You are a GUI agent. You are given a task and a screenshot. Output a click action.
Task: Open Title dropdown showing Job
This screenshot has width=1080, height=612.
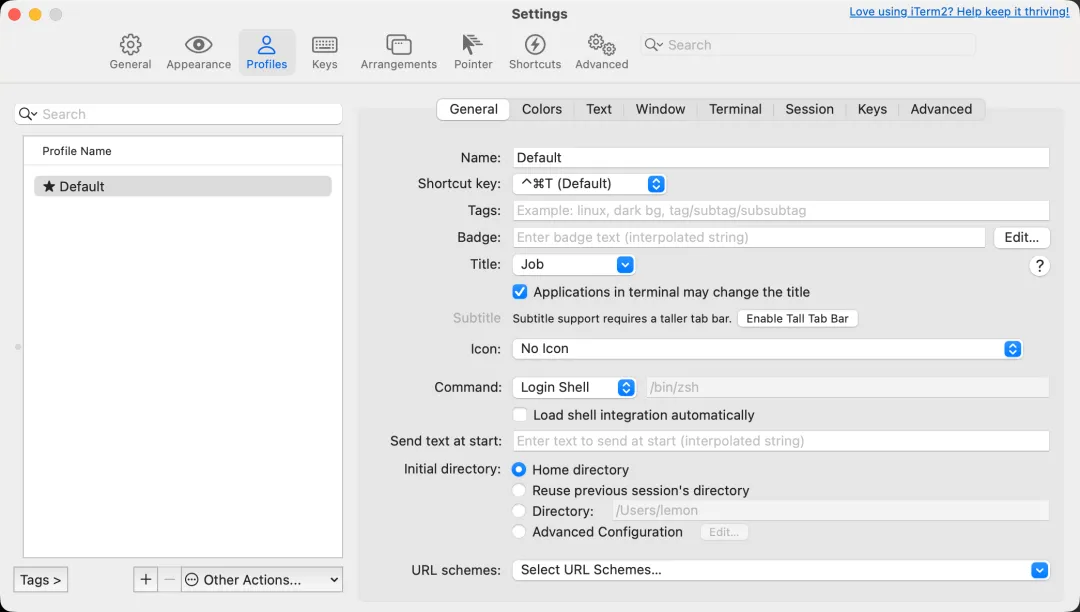(574, 264)
